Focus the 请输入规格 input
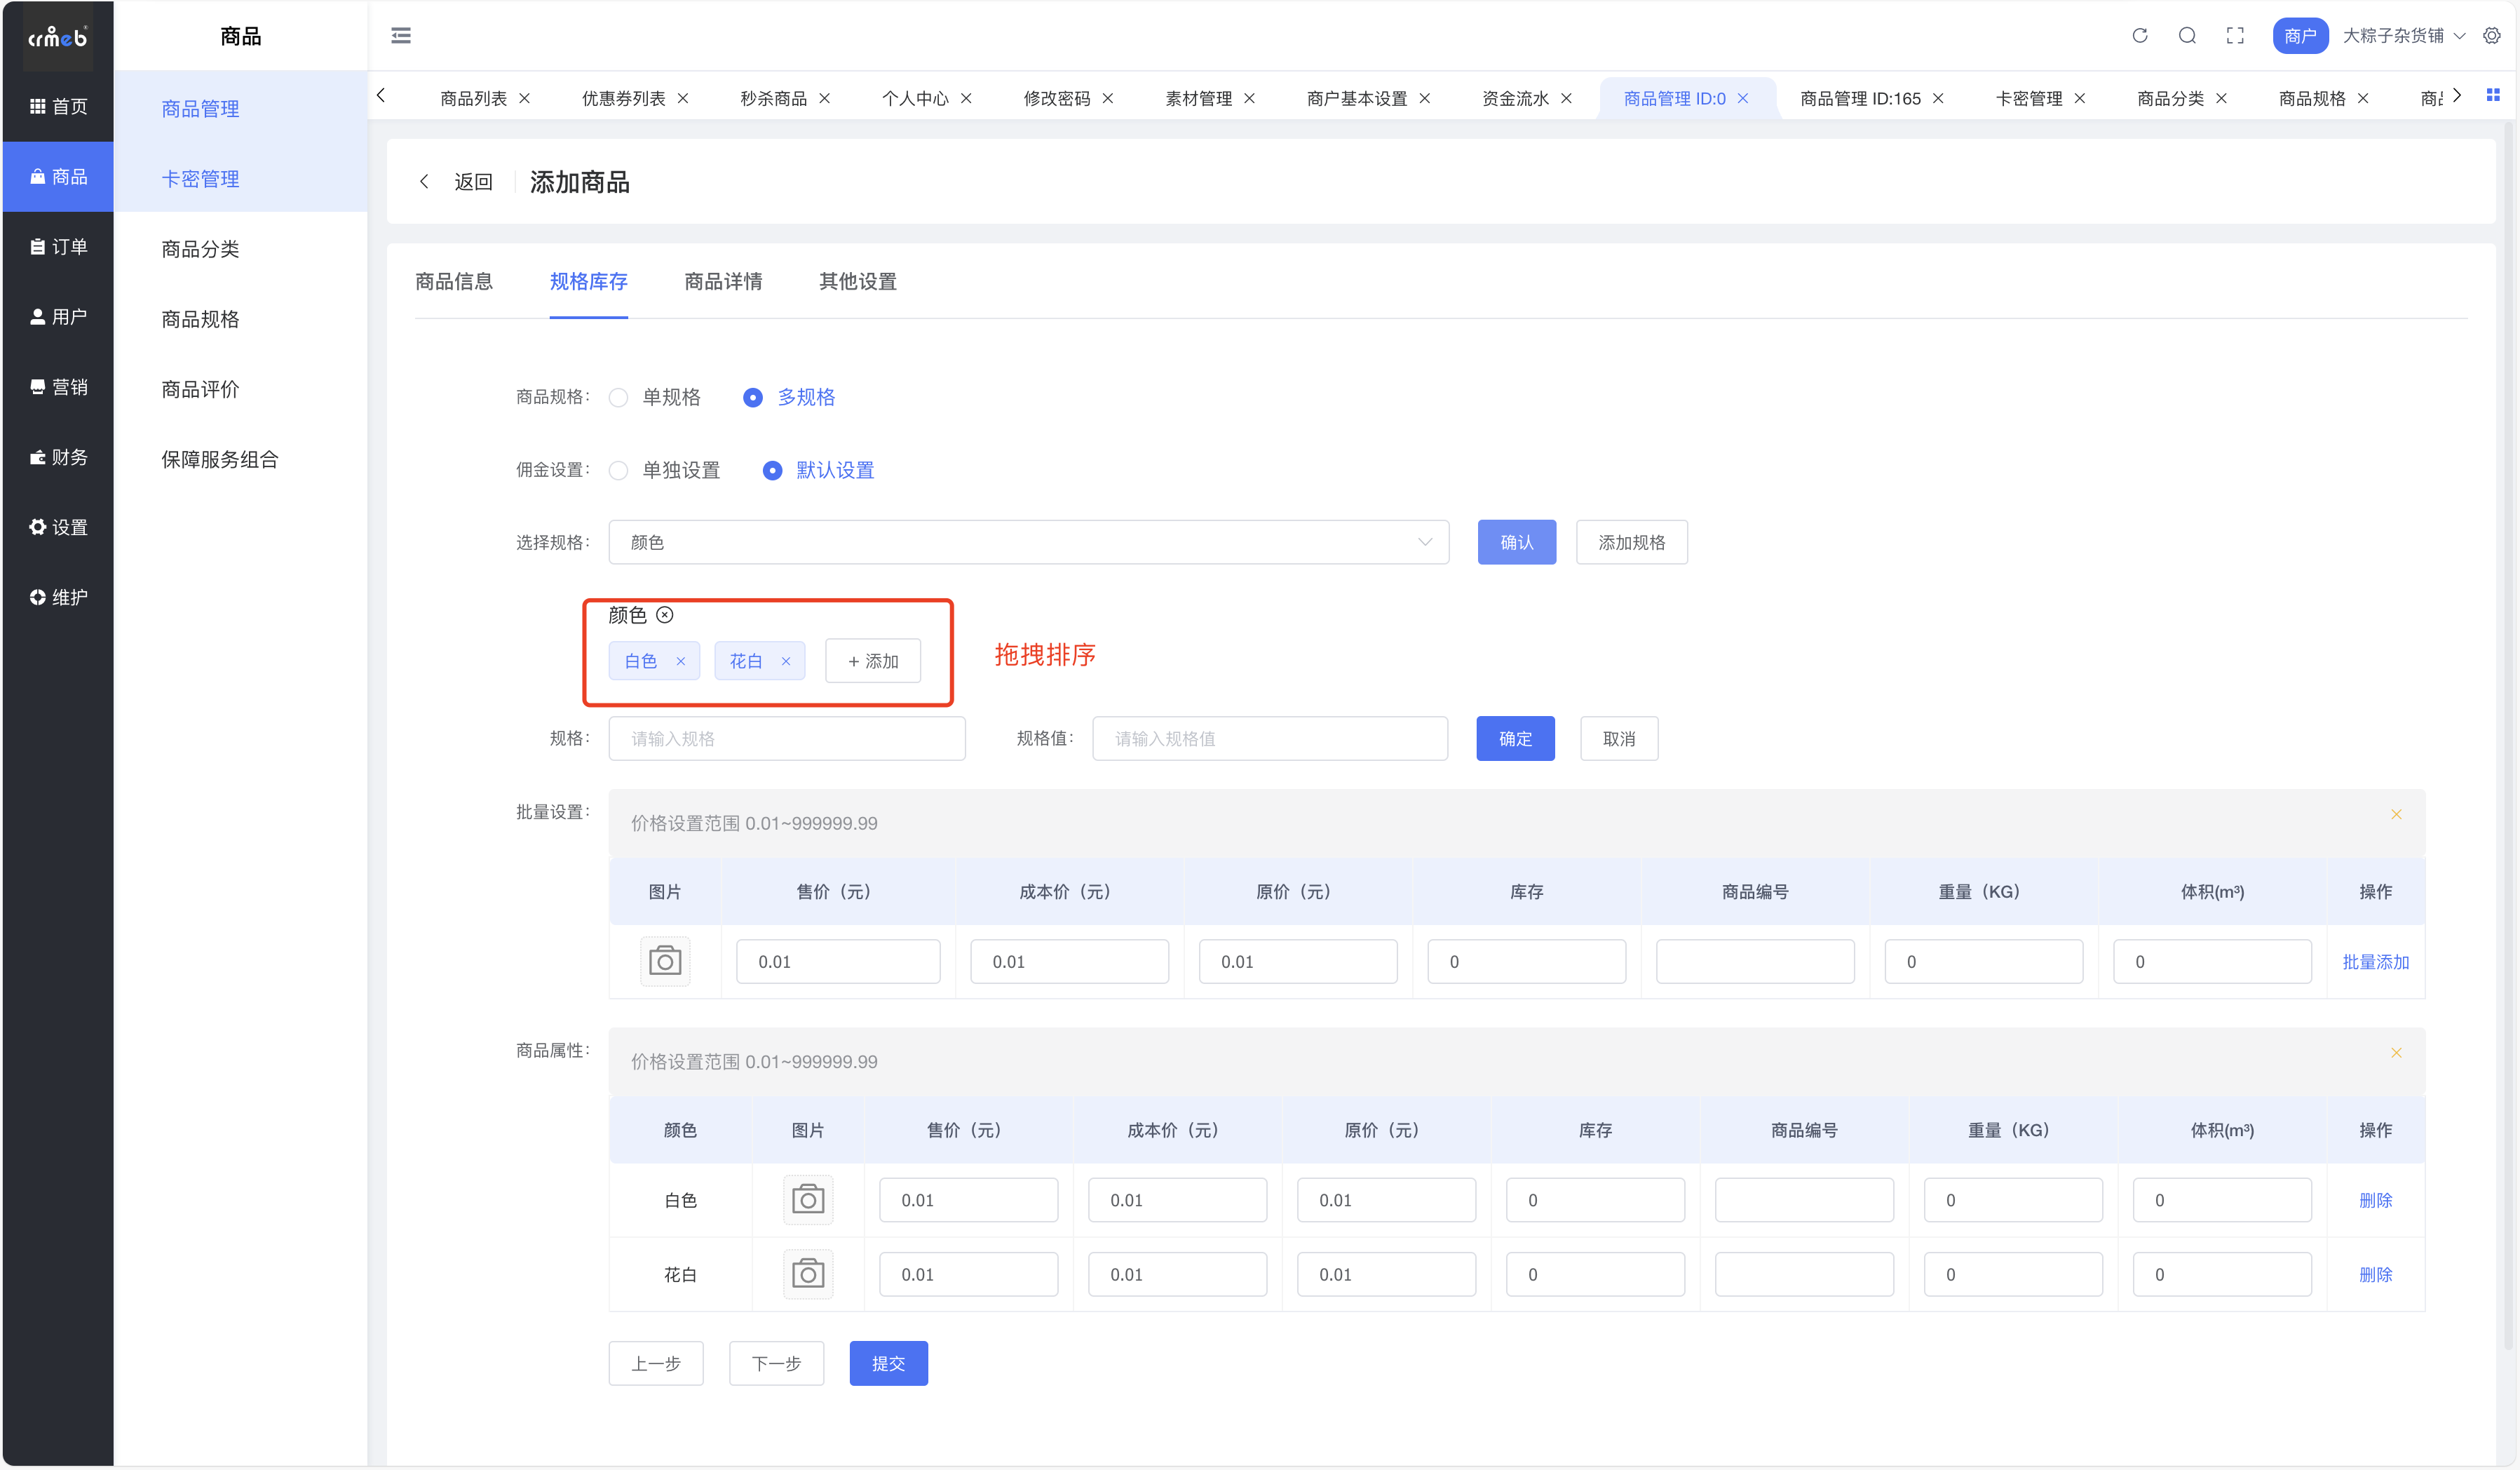The height and width of the screenshot is (1470, 2520). (787, 738)
